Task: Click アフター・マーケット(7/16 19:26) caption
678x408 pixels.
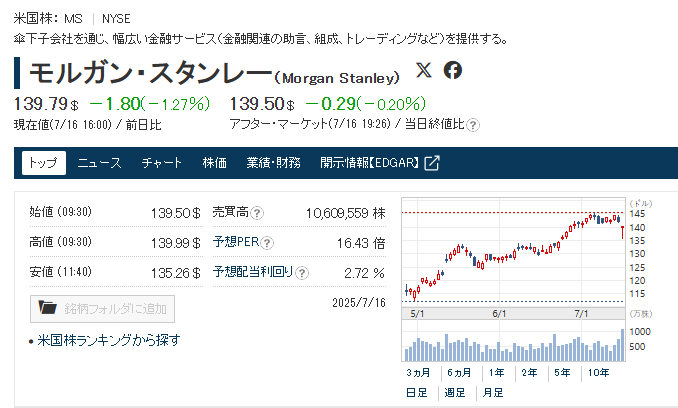Action: coord(310,124)
